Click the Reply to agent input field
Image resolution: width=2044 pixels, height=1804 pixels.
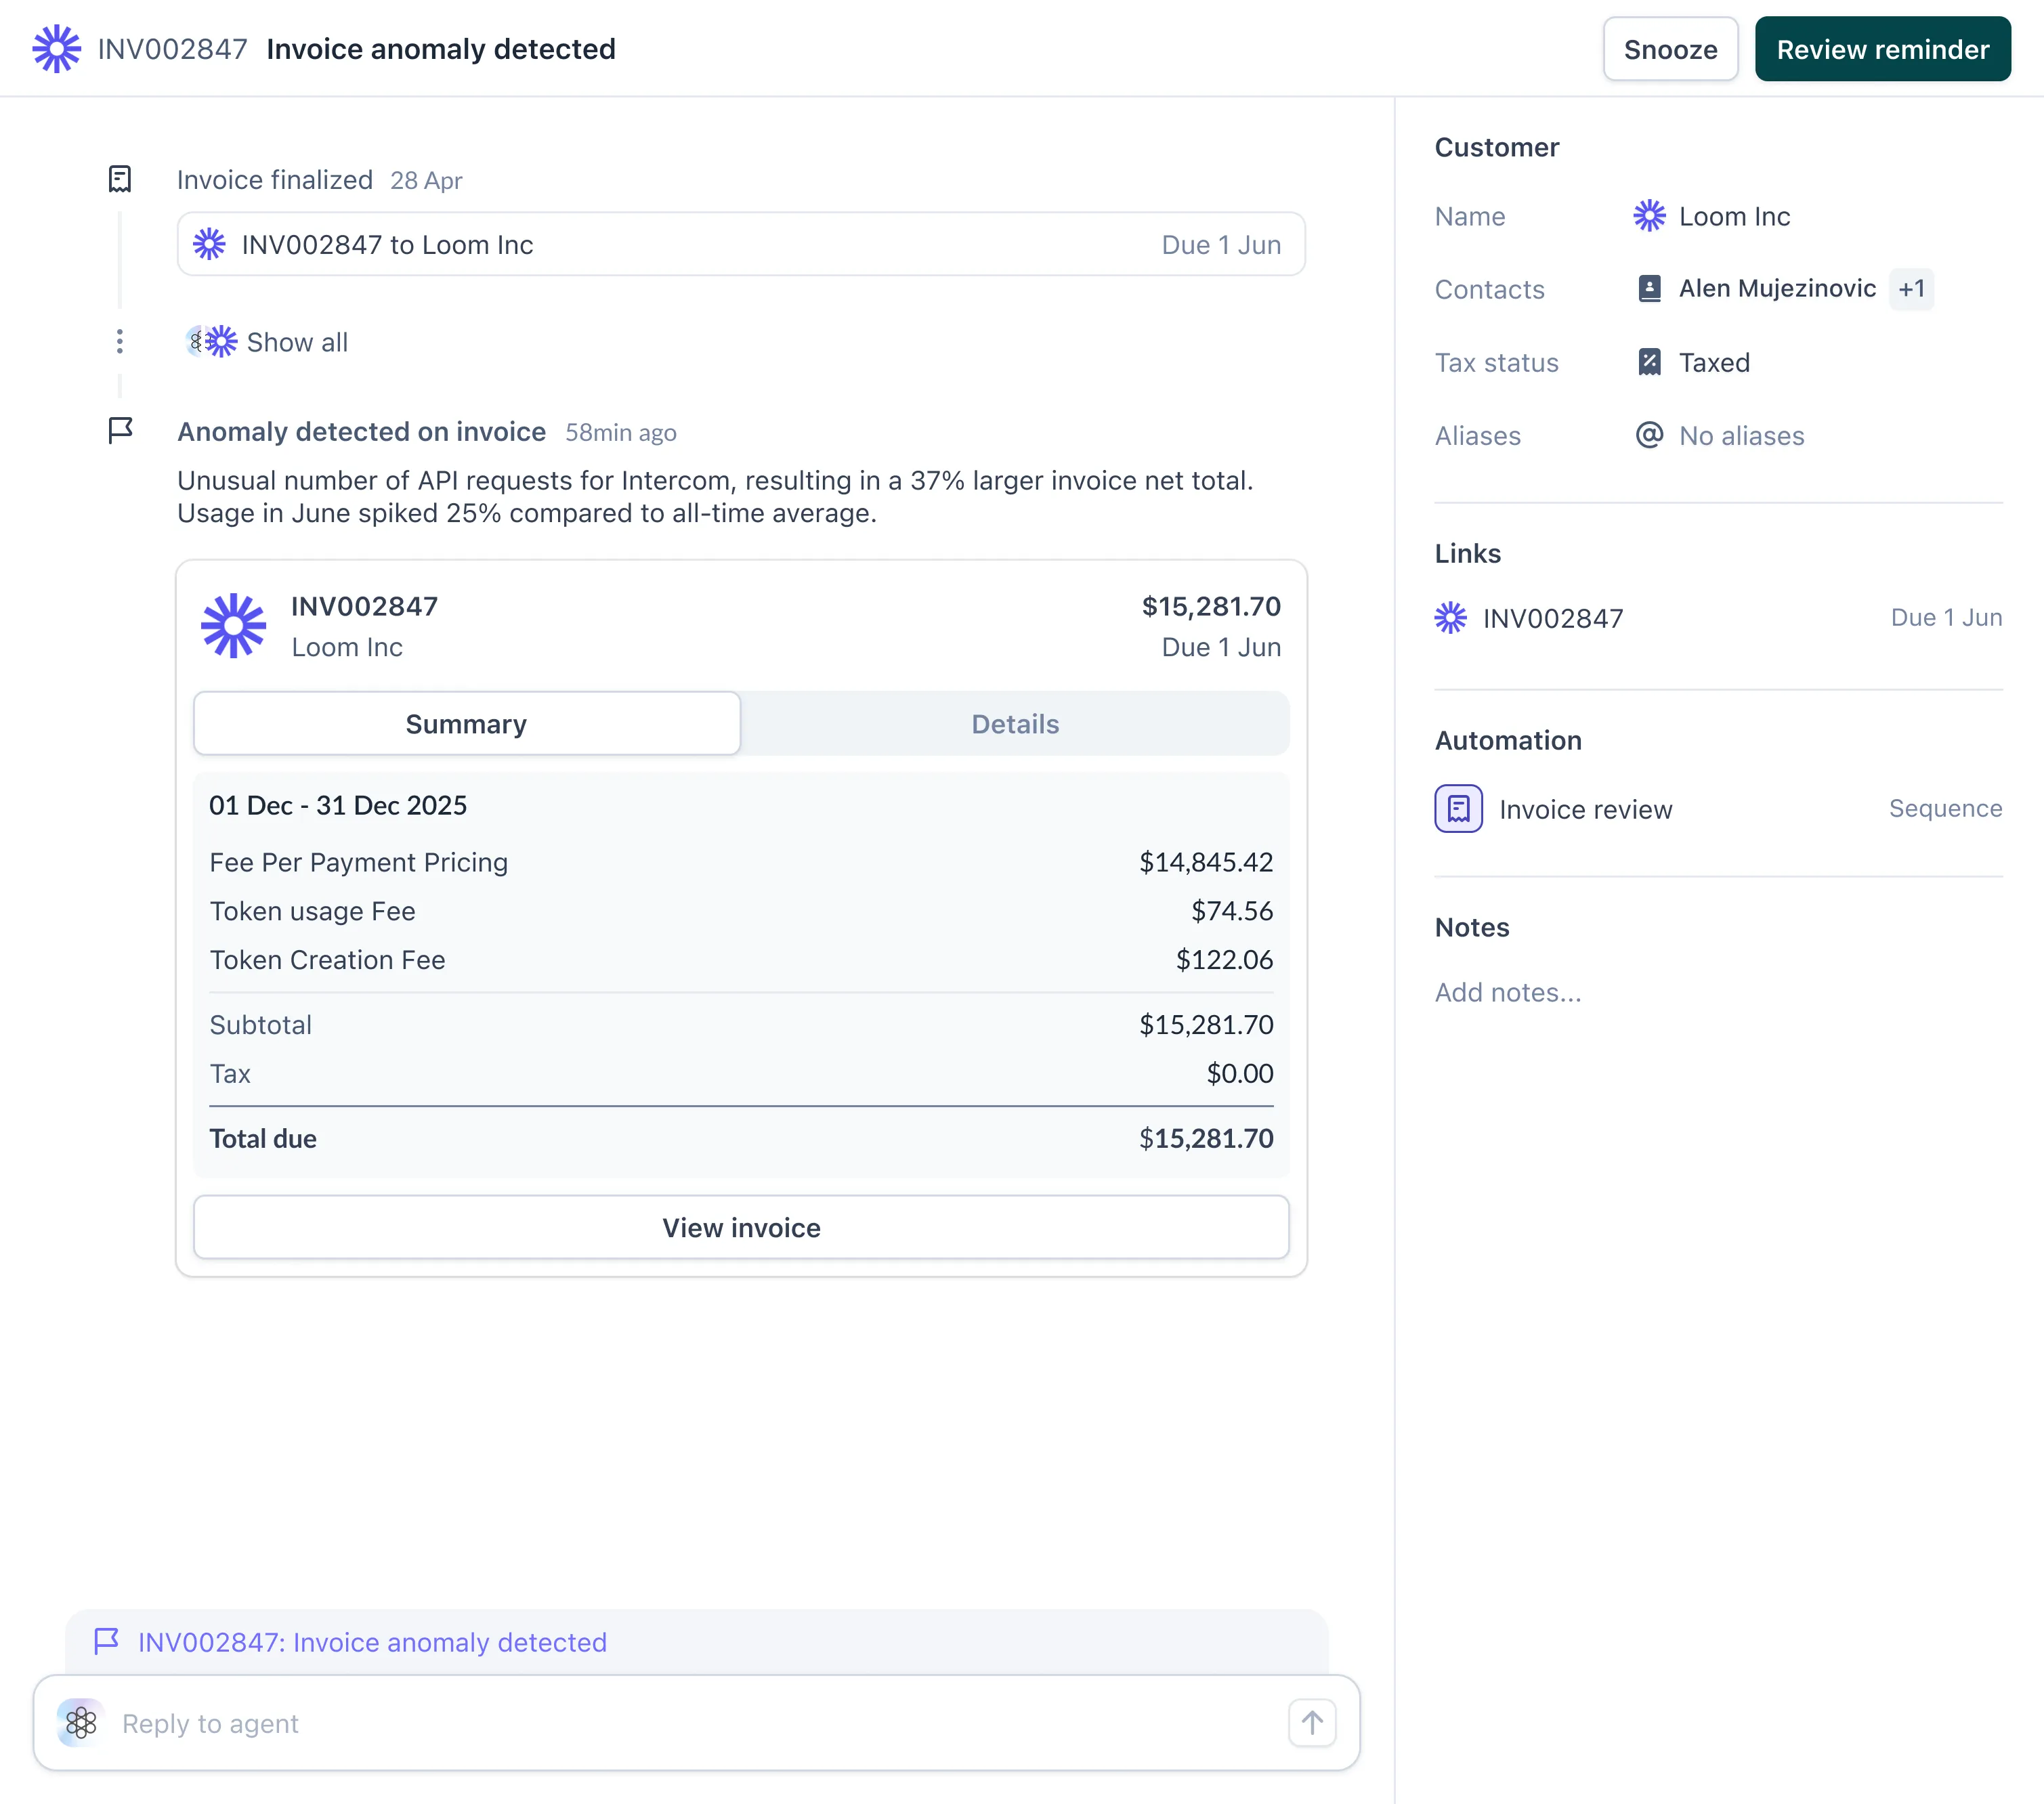point(690,1723)
